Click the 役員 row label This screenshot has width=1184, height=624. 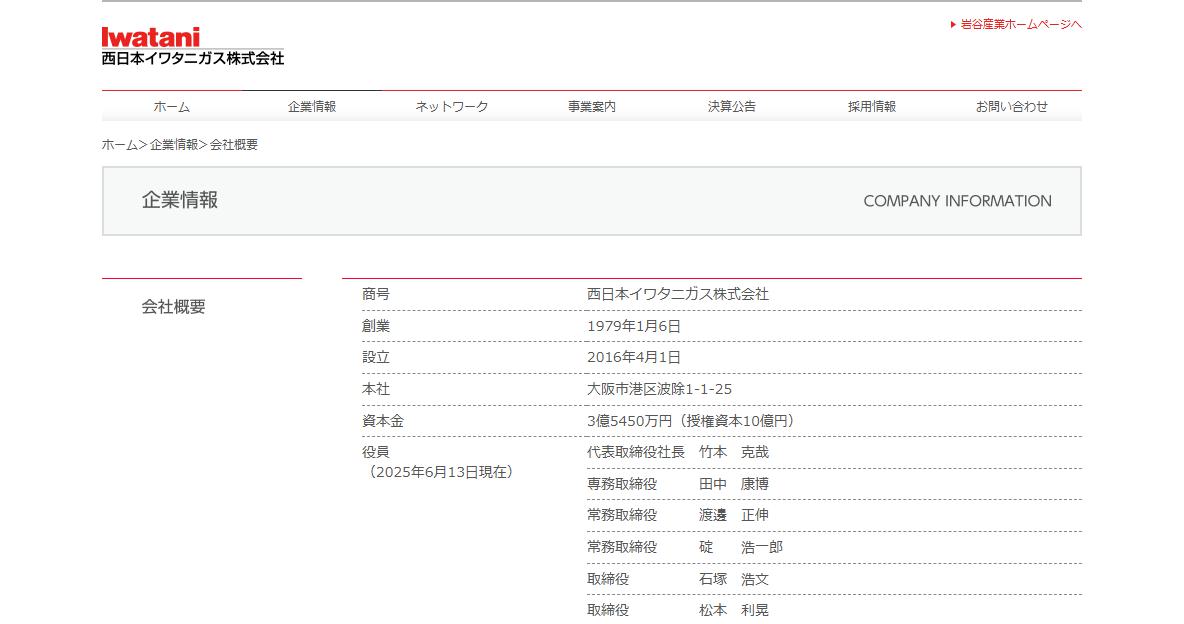376,452
